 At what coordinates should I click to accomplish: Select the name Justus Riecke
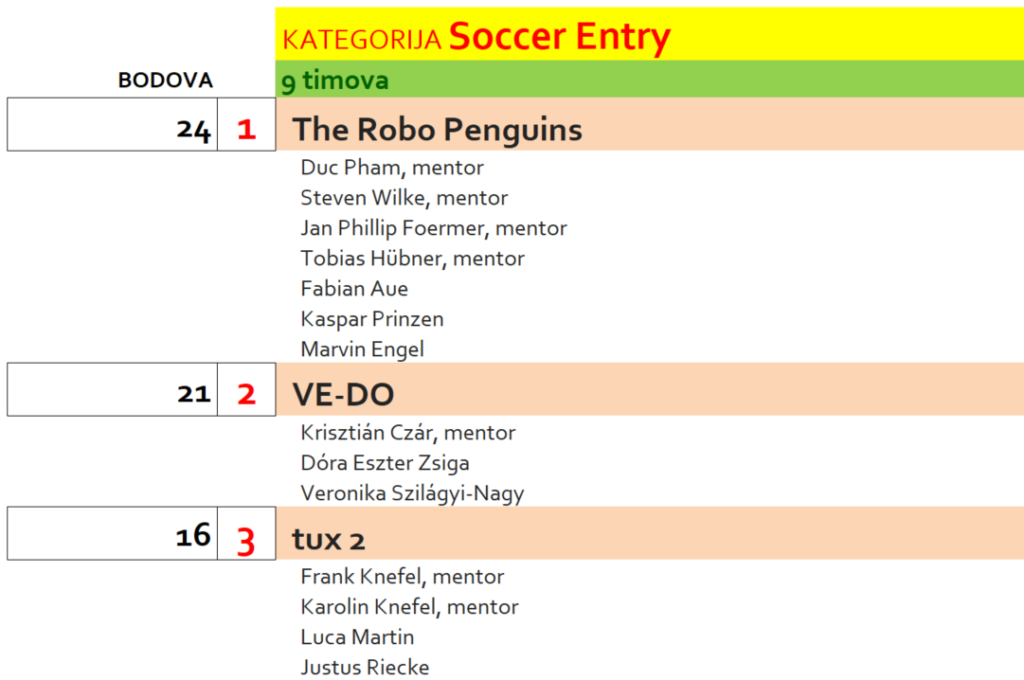(x=365, y=667)
